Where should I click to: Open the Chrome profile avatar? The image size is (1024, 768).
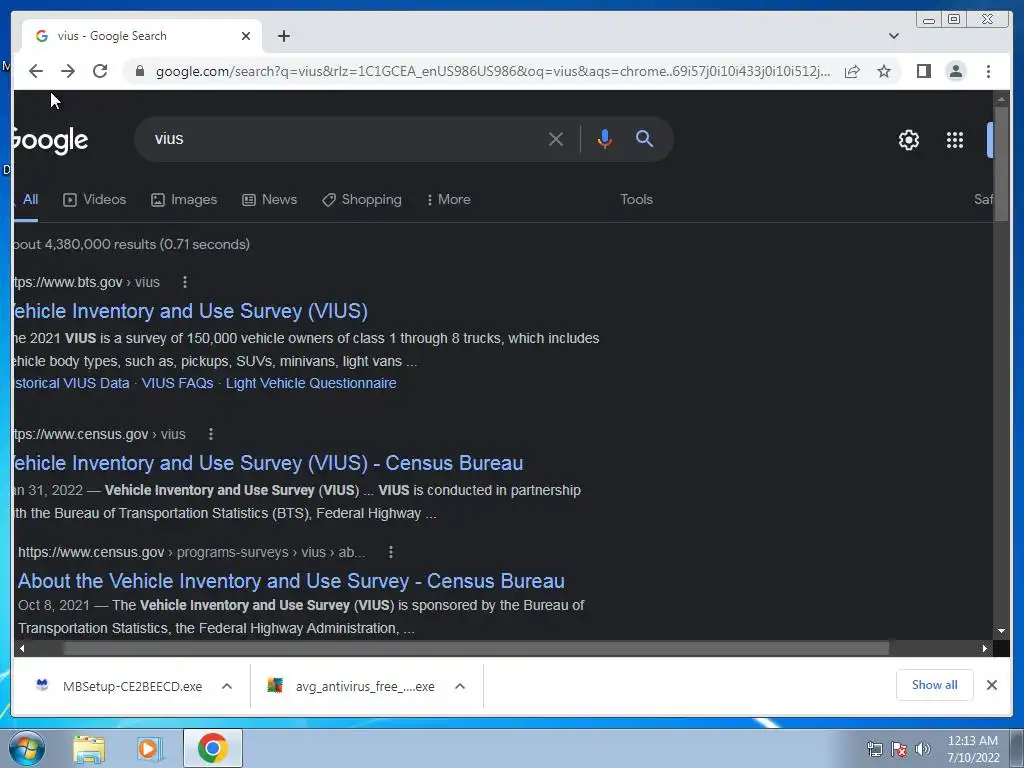(x=955, y=71)
